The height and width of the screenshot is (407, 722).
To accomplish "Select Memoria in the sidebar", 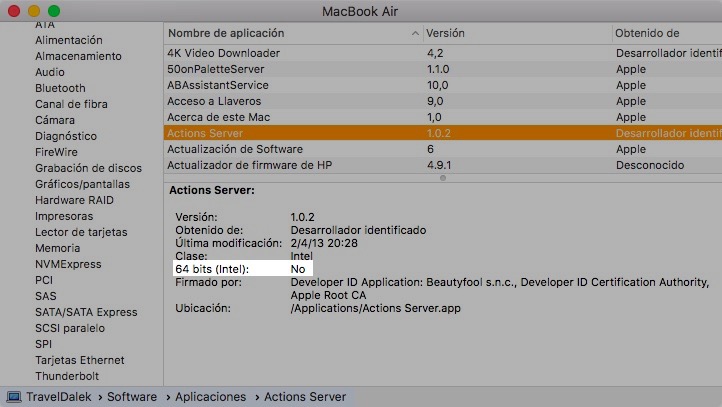I will click(58, 248).
